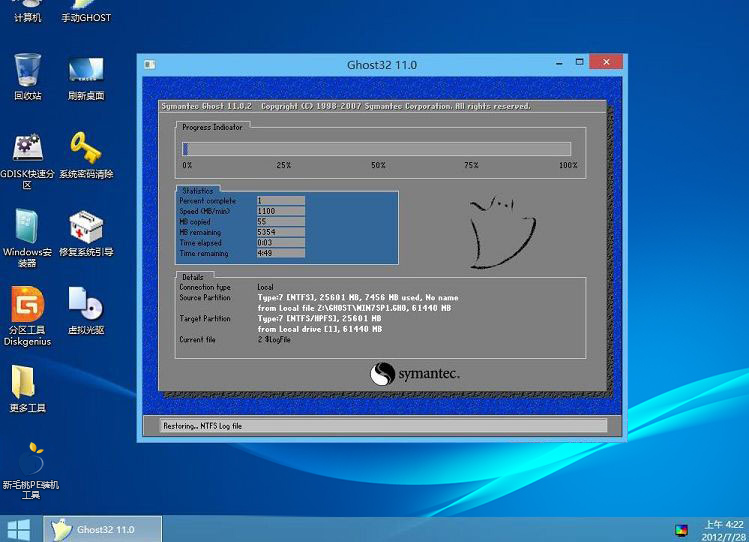
Task: Click the Time remaining value 4:49
Action: 280,253
